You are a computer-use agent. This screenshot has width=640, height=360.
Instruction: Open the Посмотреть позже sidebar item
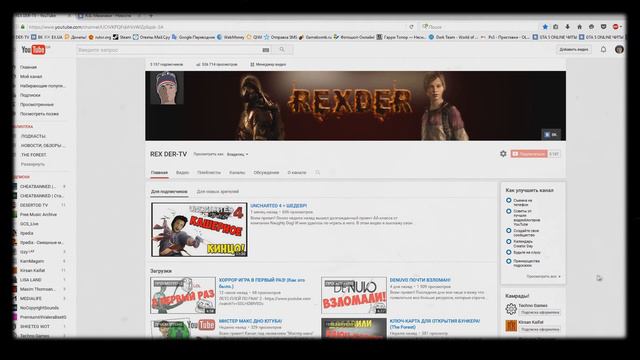click(x=39, y=114)
